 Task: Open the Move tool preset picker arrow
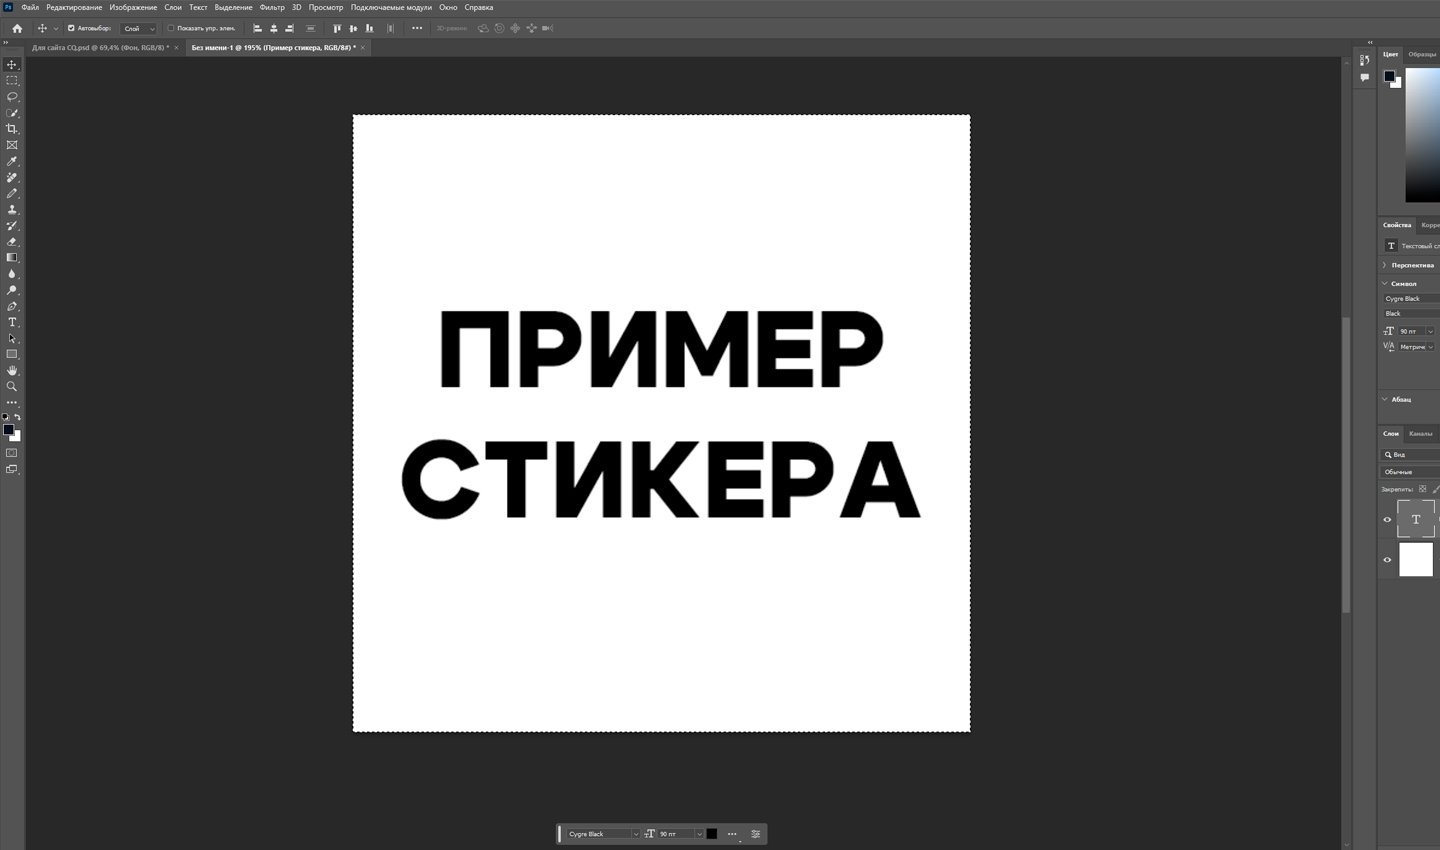click(x=55, y=28)
